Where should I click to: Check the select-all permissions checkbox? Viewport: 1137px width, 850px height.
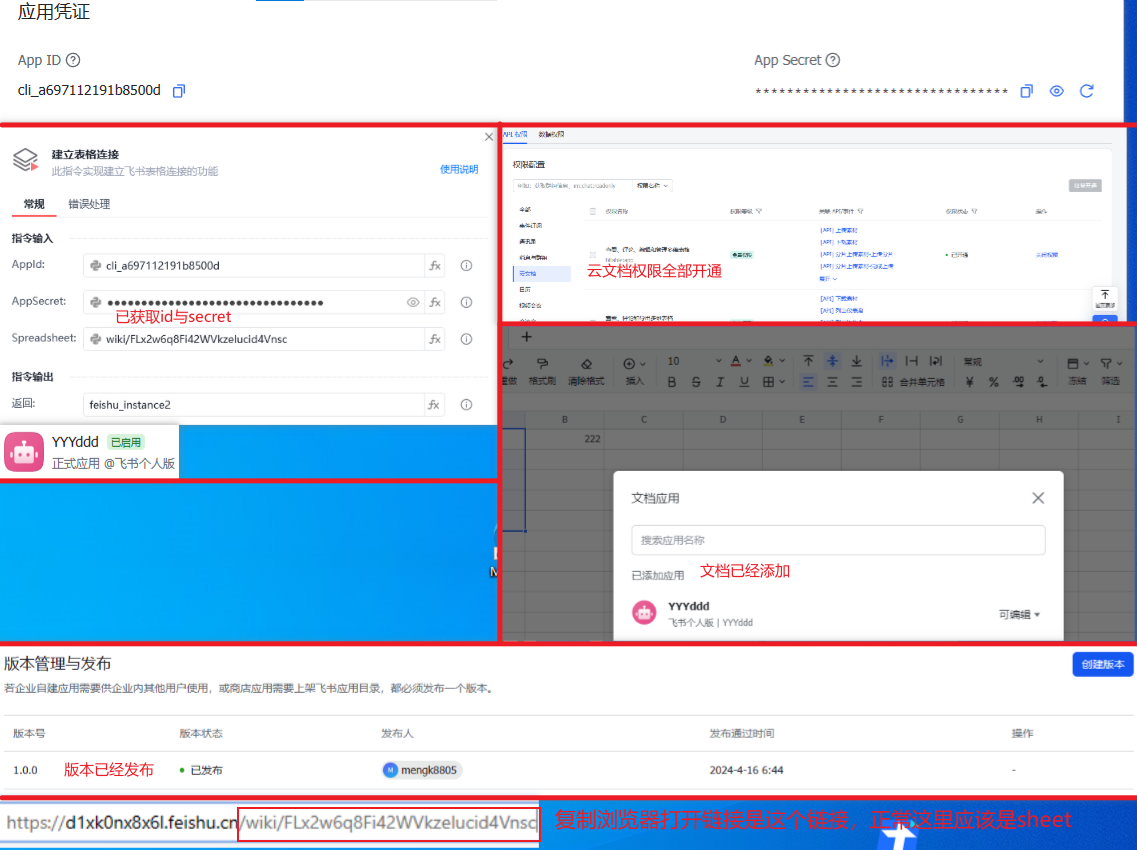(x=592, y=212)
